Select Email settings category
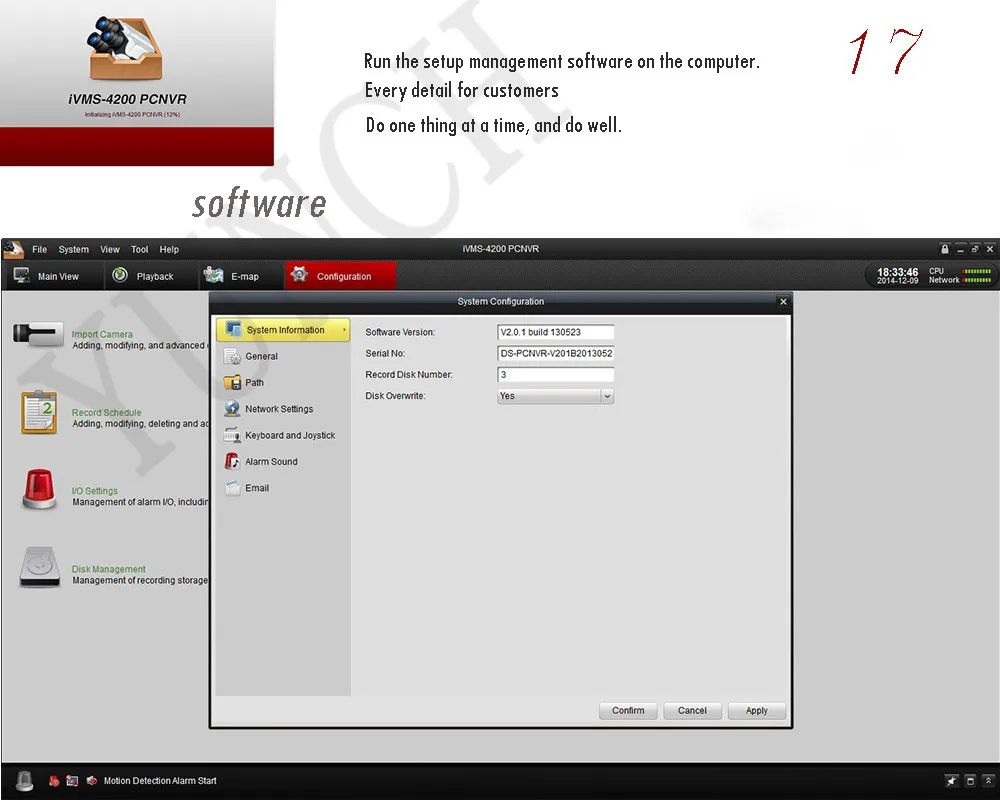 point(283,488)
